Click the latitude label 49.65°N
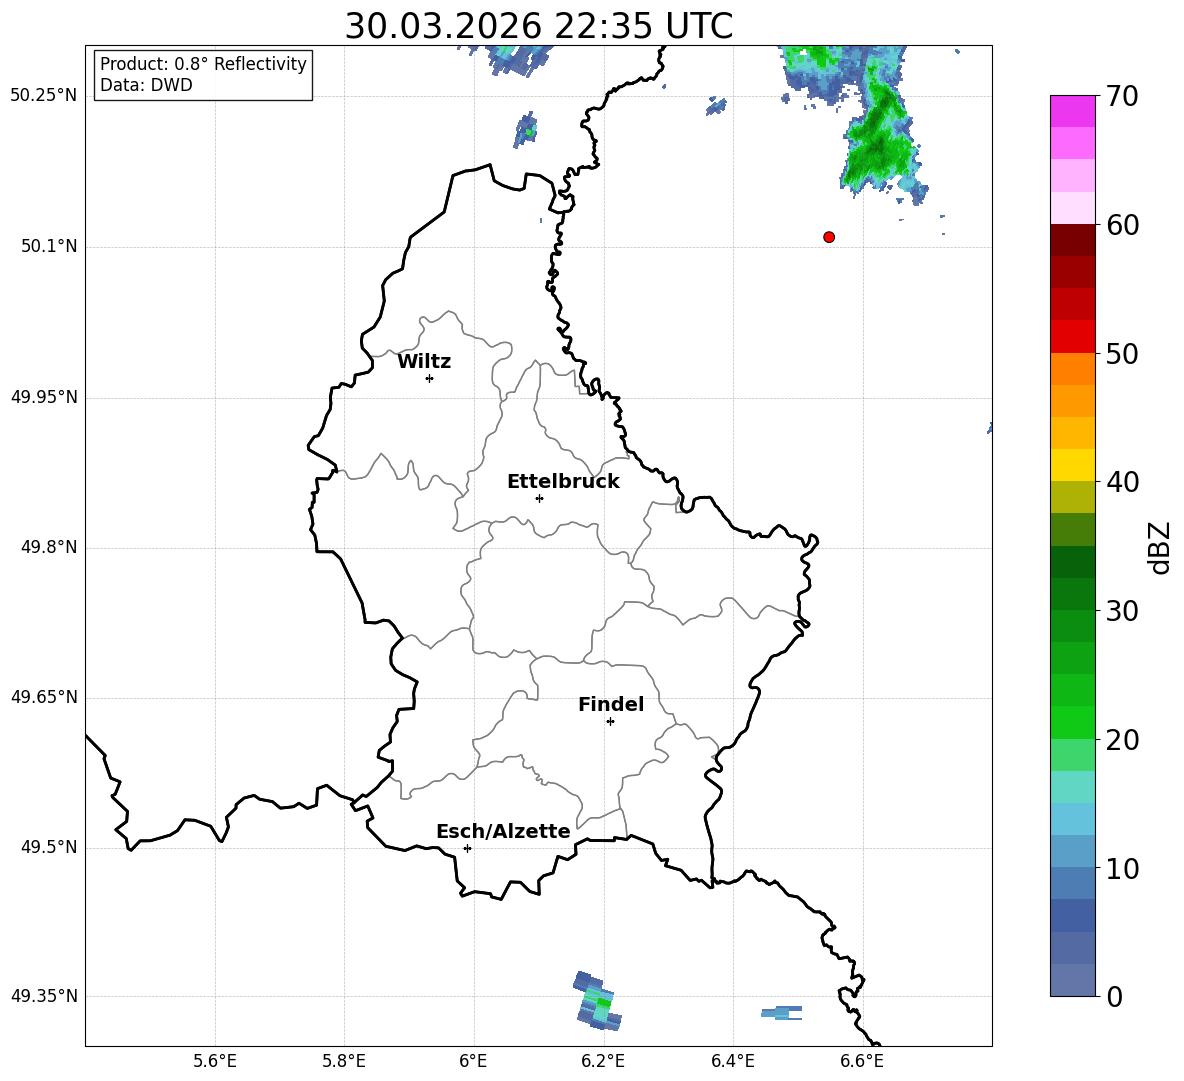 [44, 697]
